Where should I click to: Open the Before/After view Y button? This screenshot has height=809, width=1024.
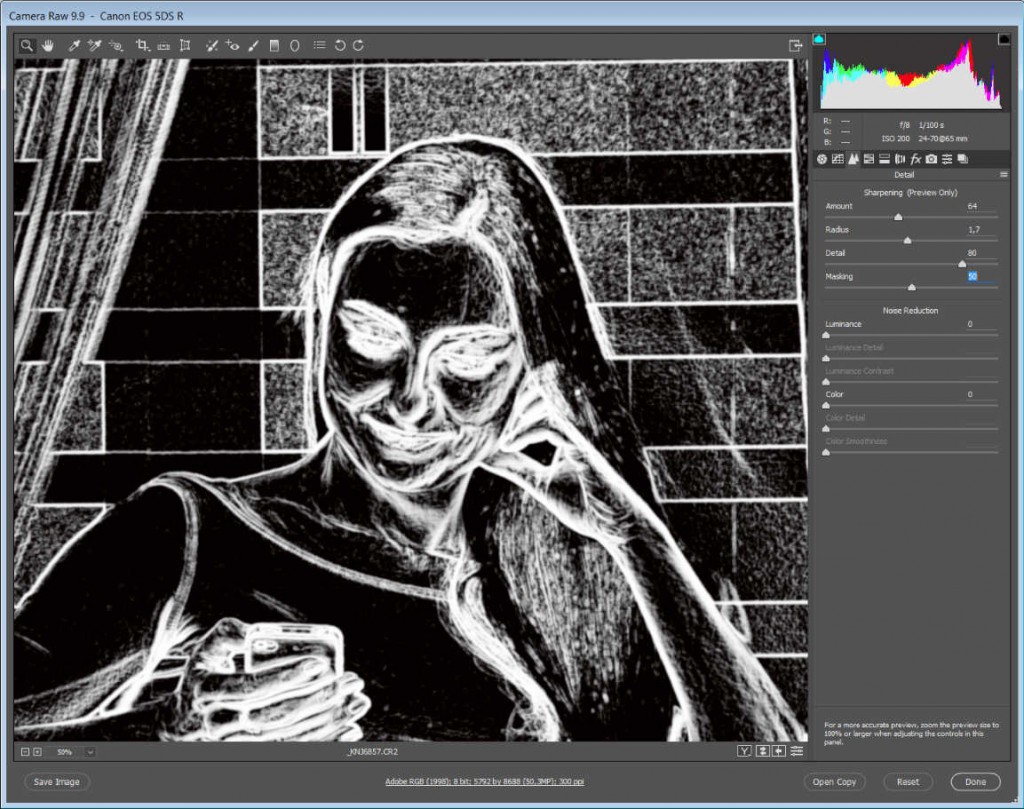744,751
